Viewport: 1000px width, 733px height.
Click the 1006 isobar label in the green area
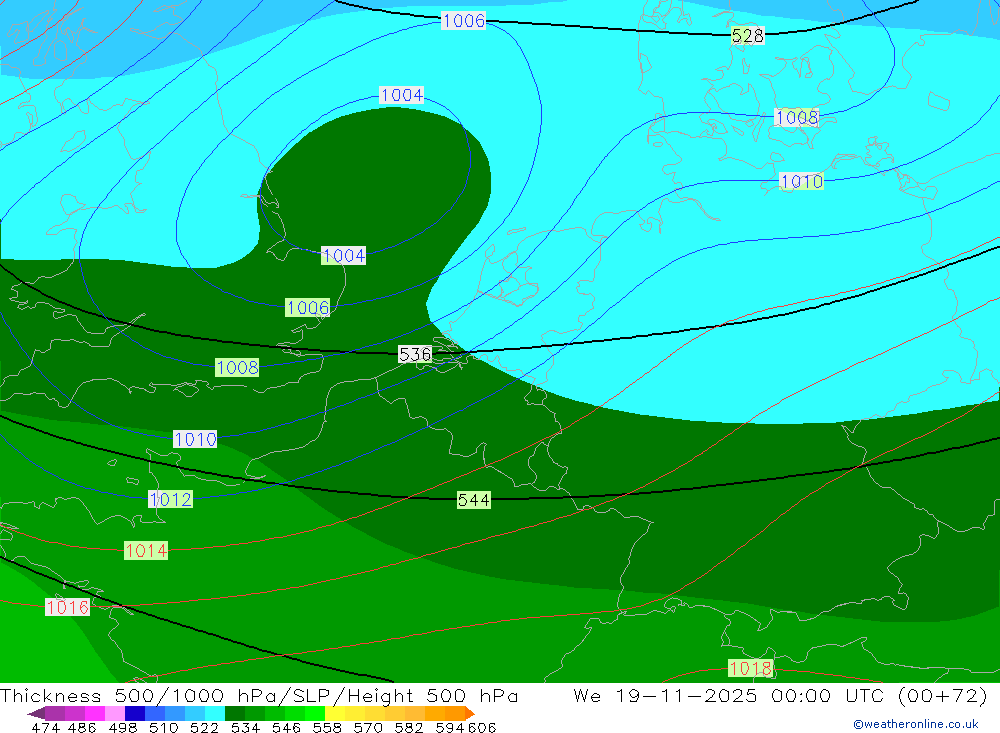(x=308, y=307)
